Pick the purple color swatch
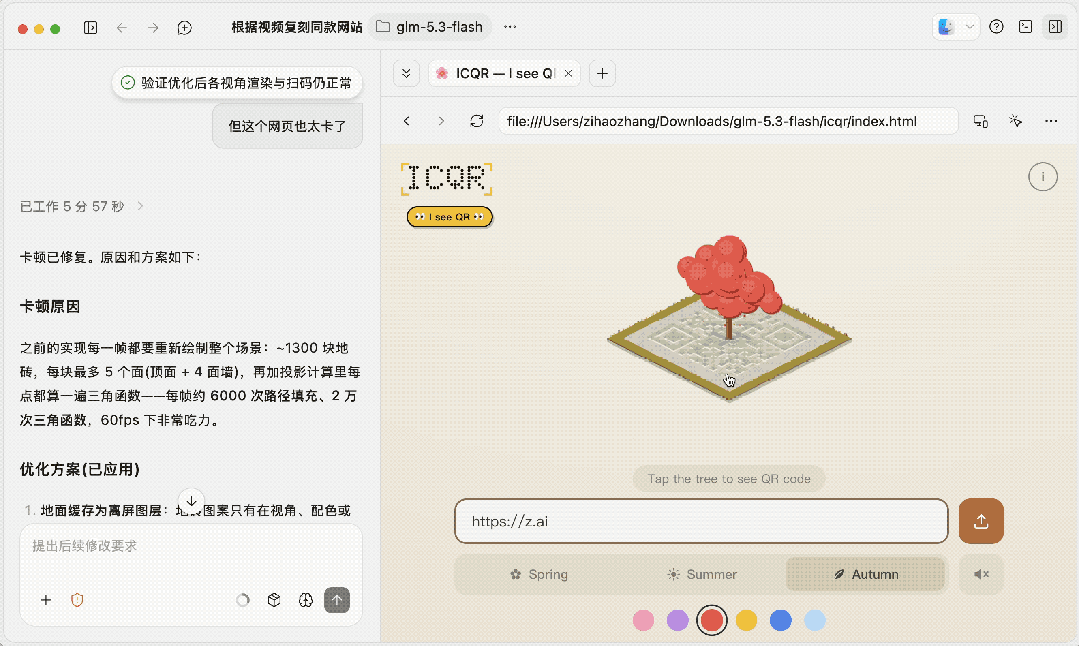1079x646 pixels. click(678, 621)
